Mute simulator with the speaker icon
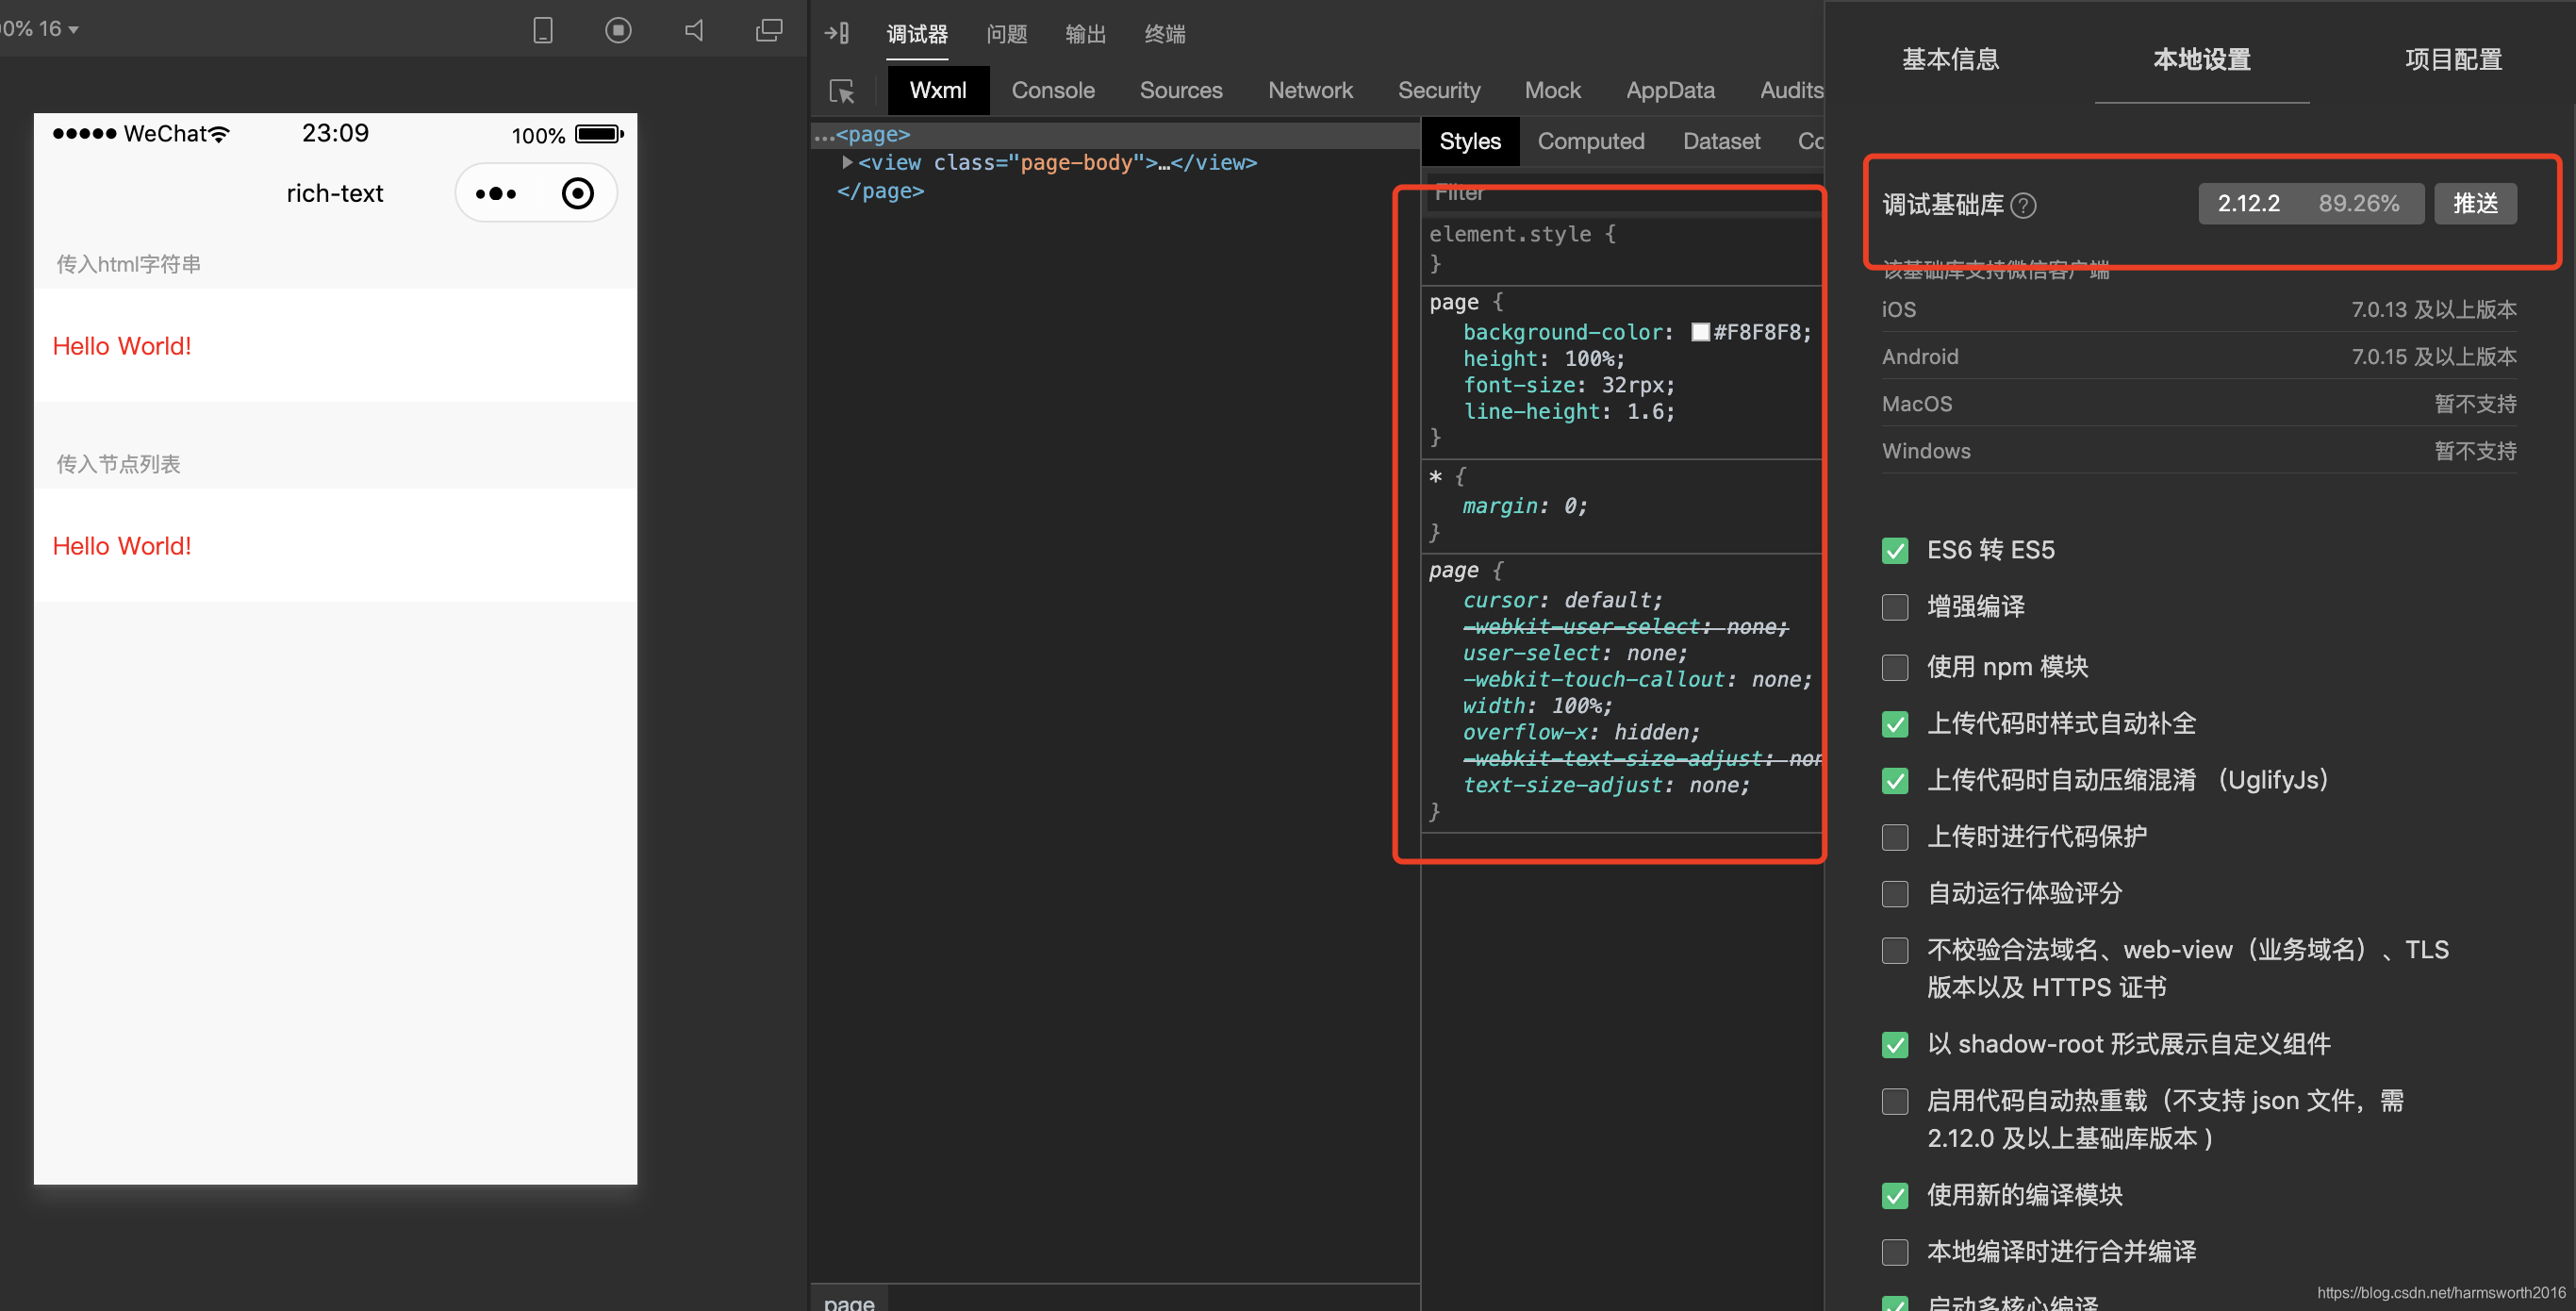This screenshot has width=2576, height=1311. (694, 30)
